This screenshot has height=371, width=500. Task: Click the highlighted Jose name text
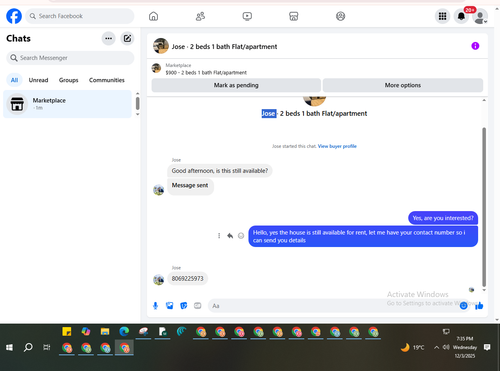point(268,114)
